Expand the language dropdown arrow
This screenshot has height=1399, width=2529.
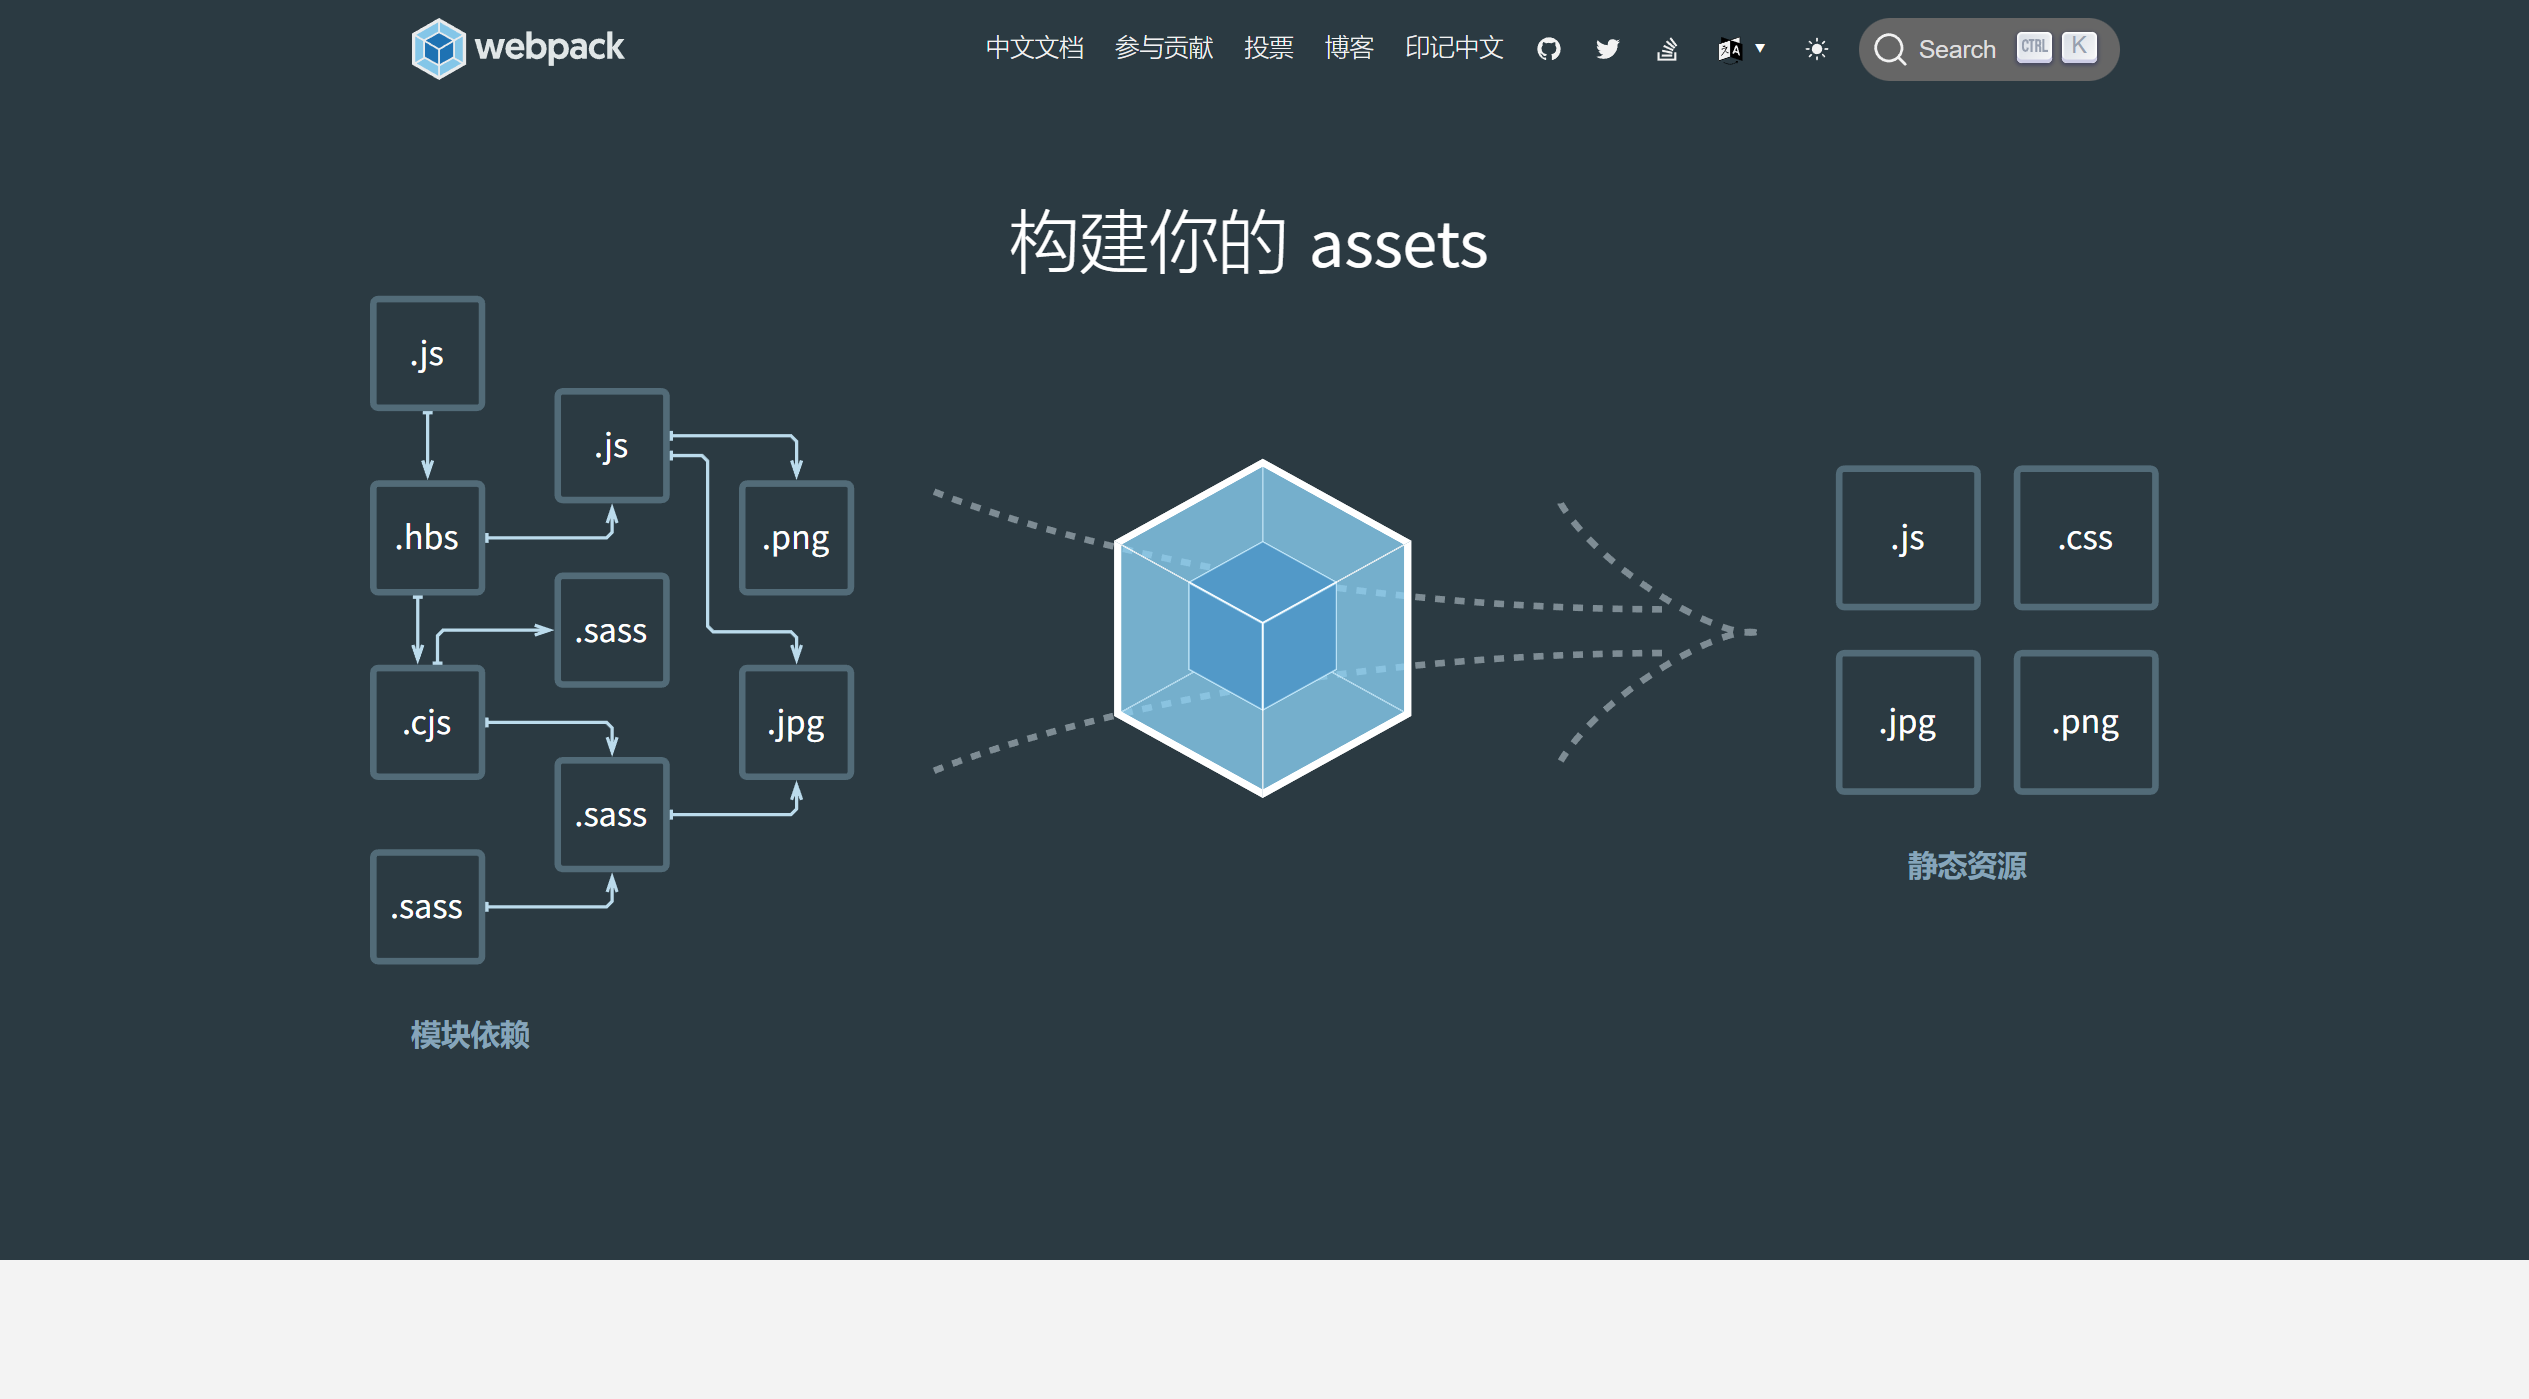pyautogui.click(x=1760, y=48)
